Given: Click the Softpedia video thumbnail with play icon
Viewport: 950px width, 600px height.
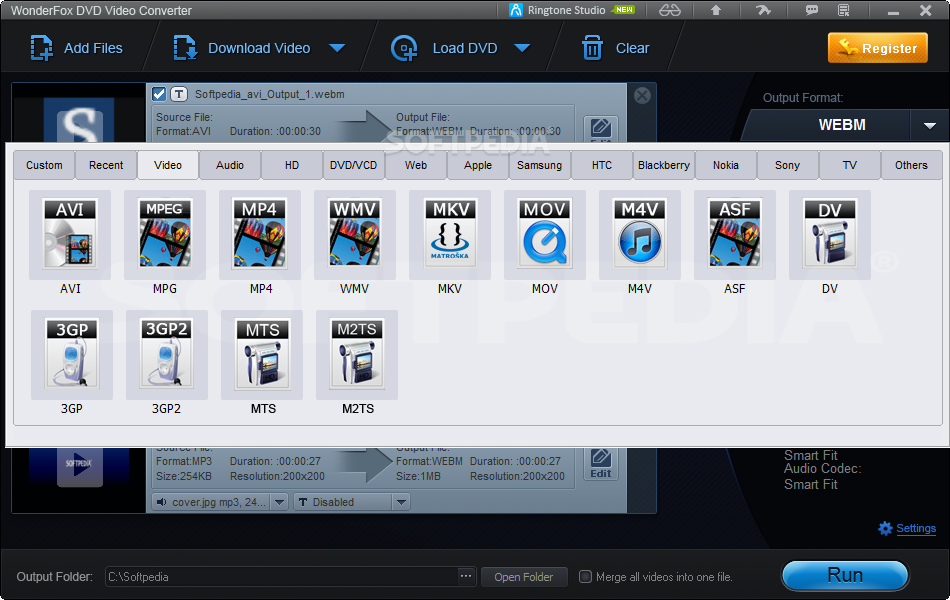Looking at the screenshot, I should pos(79,466).
